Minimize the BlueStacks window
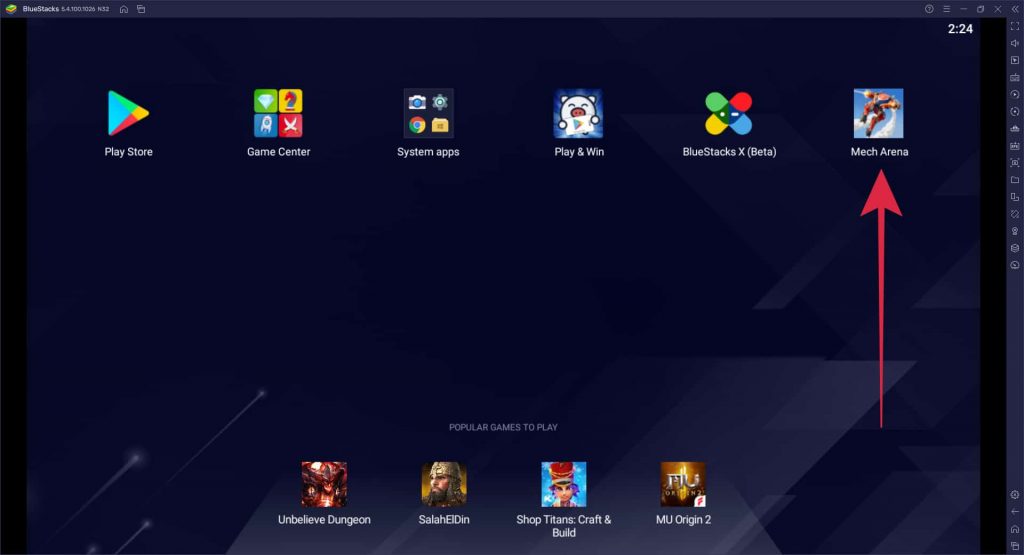Viewport: 1024px width, 555px height. [963, 9]
